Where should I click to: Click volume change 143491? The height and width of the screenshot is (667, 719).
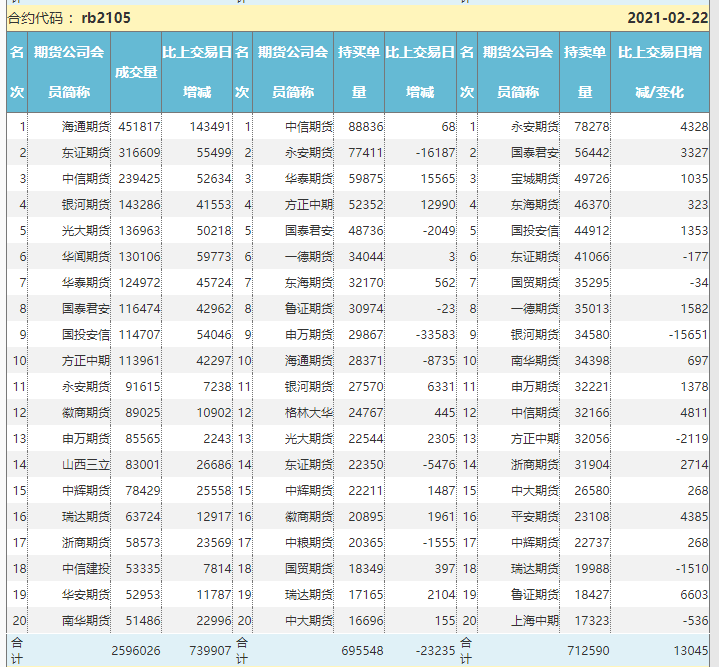(x=210, y=127)
